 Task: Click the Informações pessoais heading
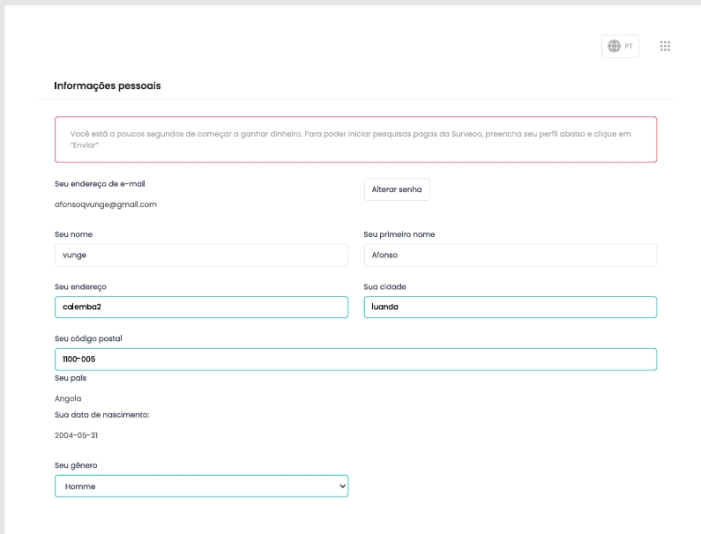click(107, 86)
